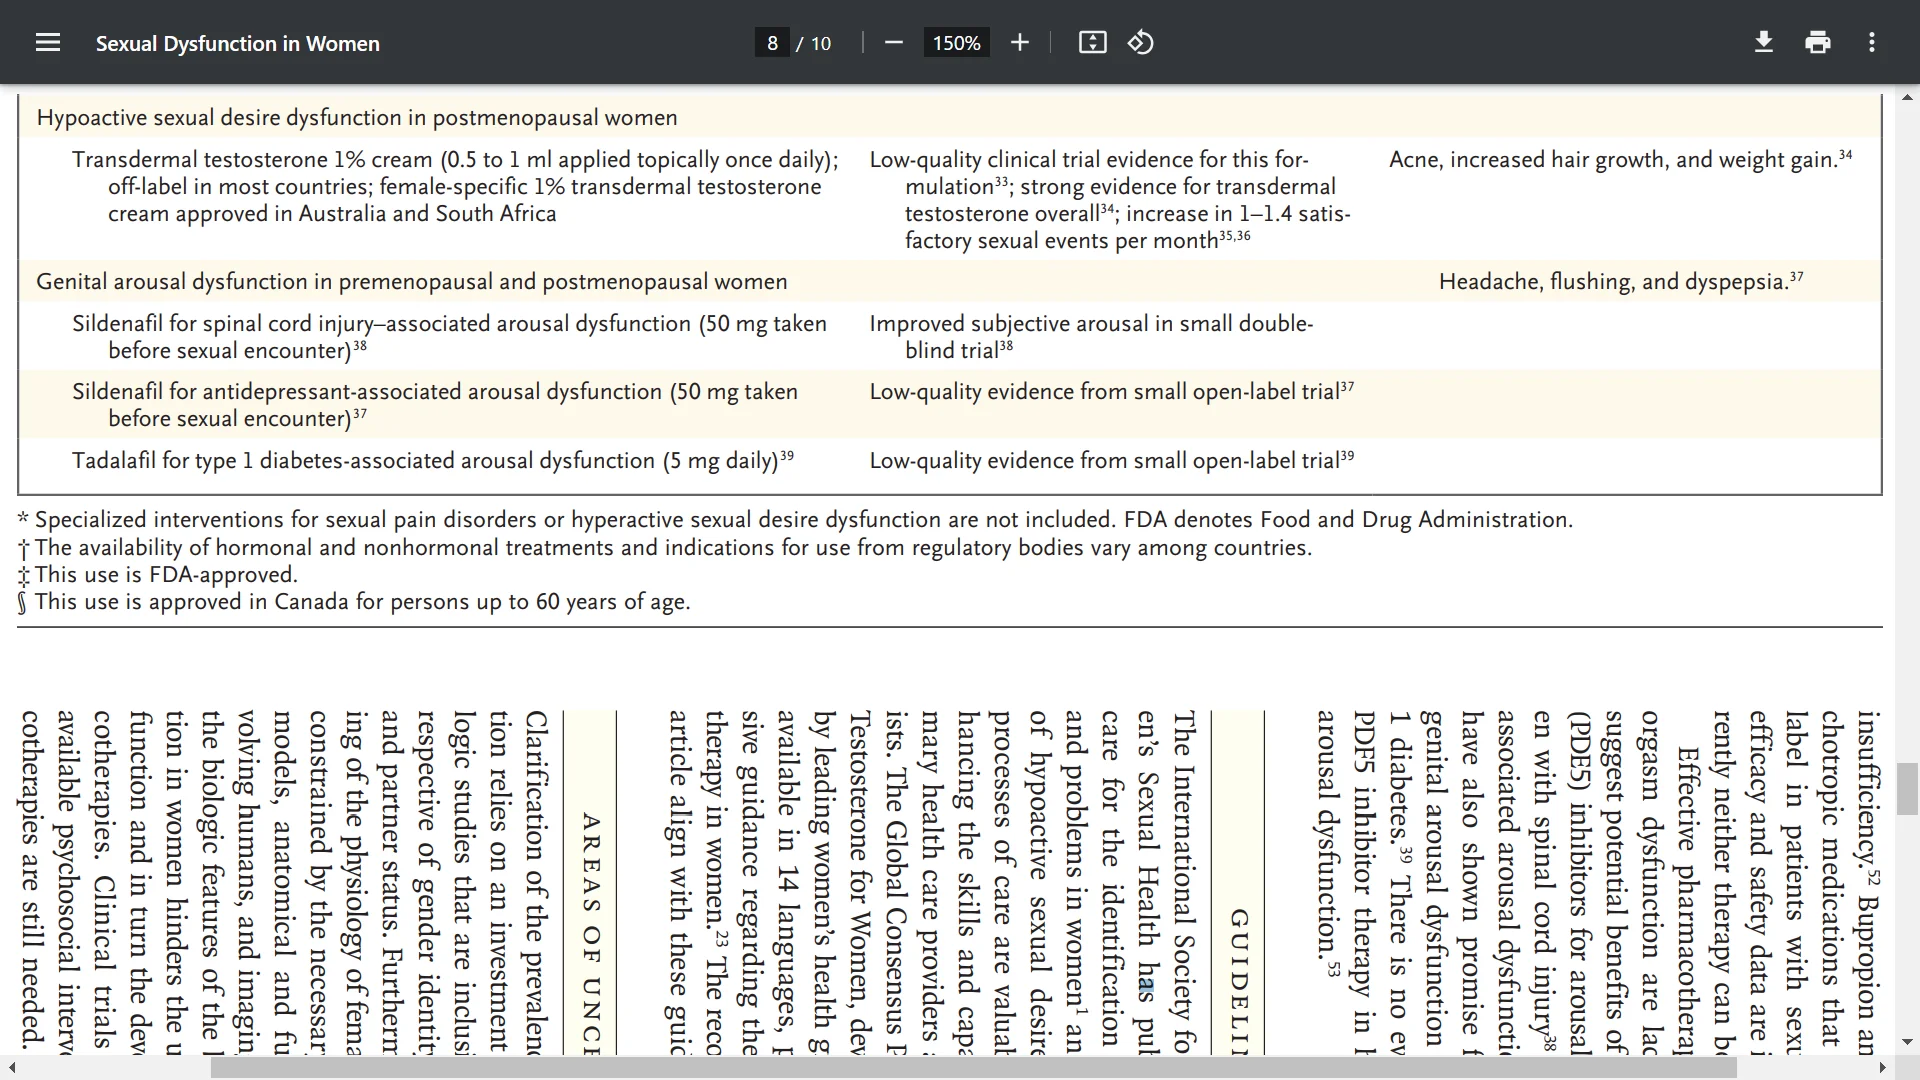This screenshot has height=1080, width=1920.
Task: Click 'Low-quality clinical trial evidence for this for-' text
Action: pos(1089,160)
